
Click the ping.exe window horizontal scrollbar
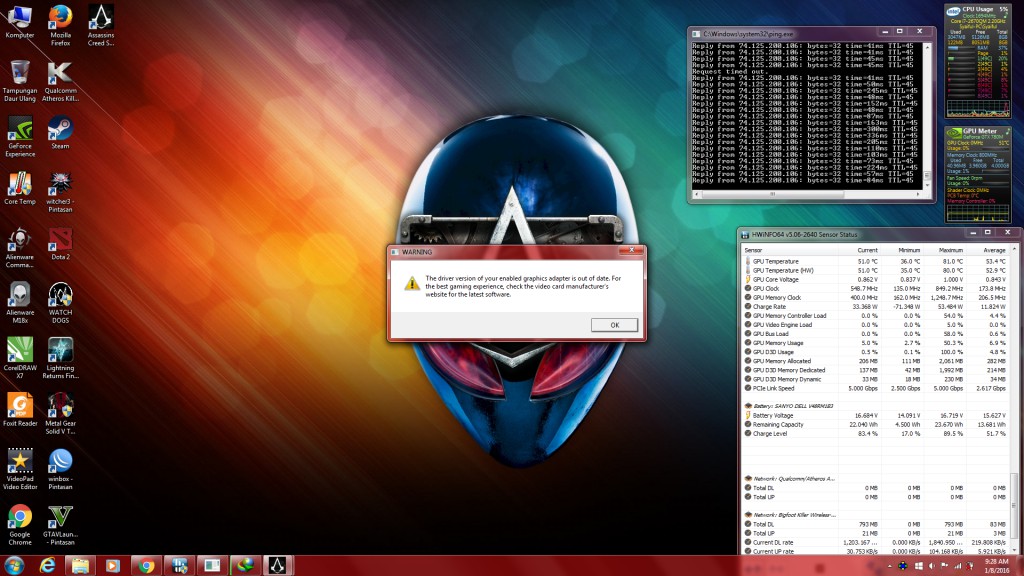(x=809, y=194)
